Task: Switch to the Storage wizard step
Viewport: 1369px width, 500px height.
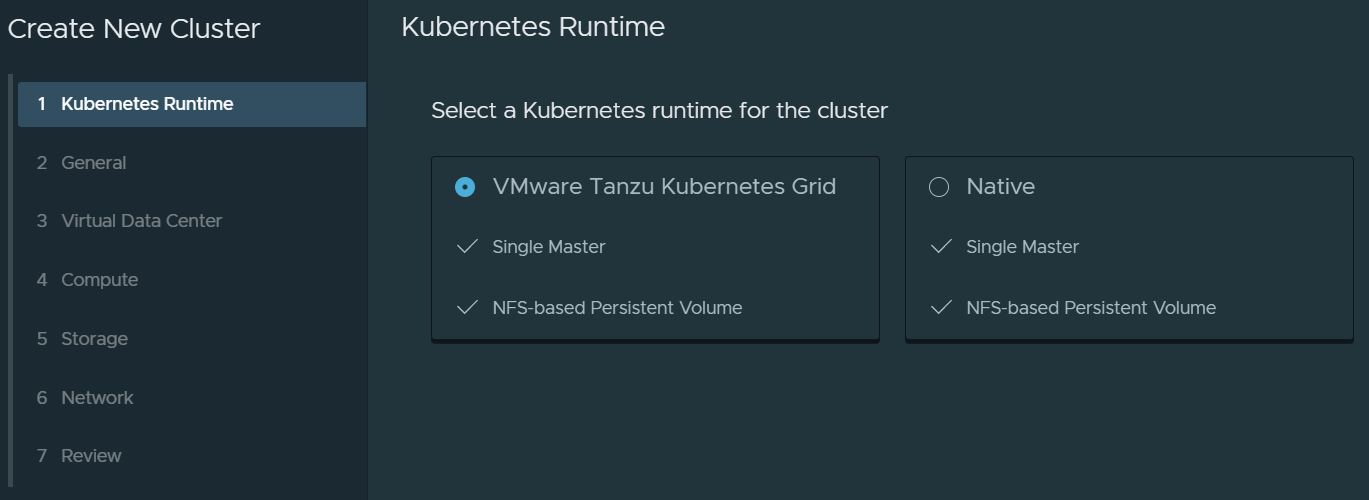Action: [94, 339]
